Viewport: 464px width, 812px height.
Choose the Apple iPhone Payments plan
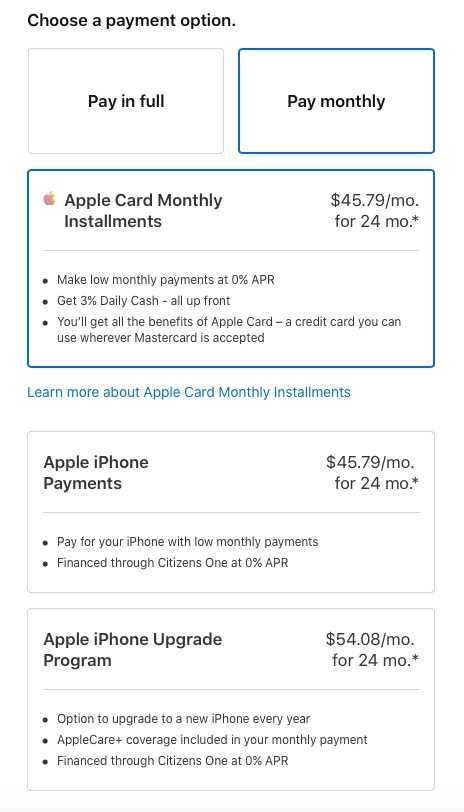(231, 512)
